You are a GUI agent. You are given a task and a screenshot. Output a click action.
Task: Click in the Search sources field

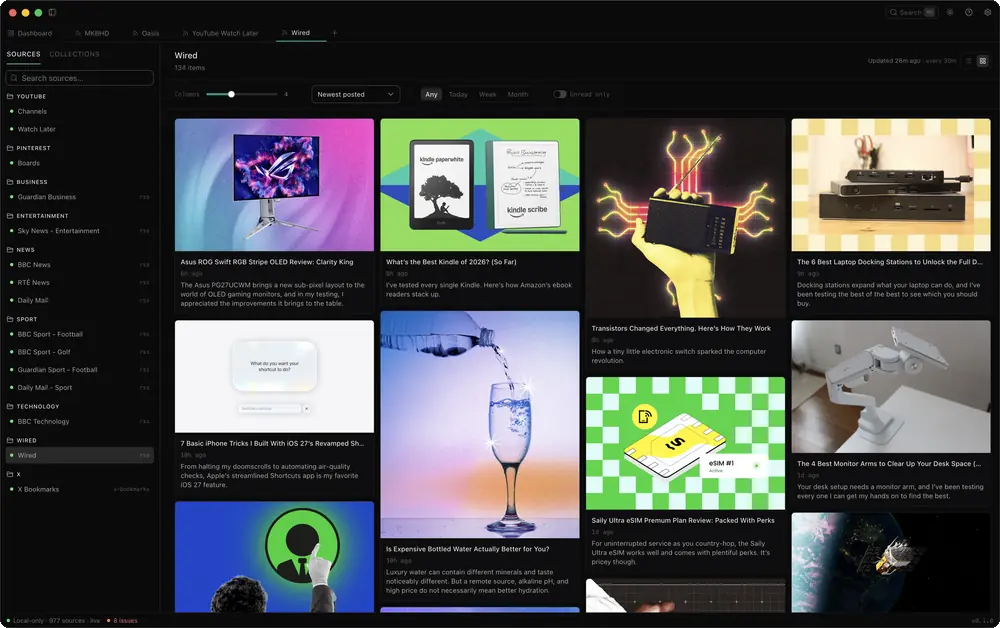80,78
